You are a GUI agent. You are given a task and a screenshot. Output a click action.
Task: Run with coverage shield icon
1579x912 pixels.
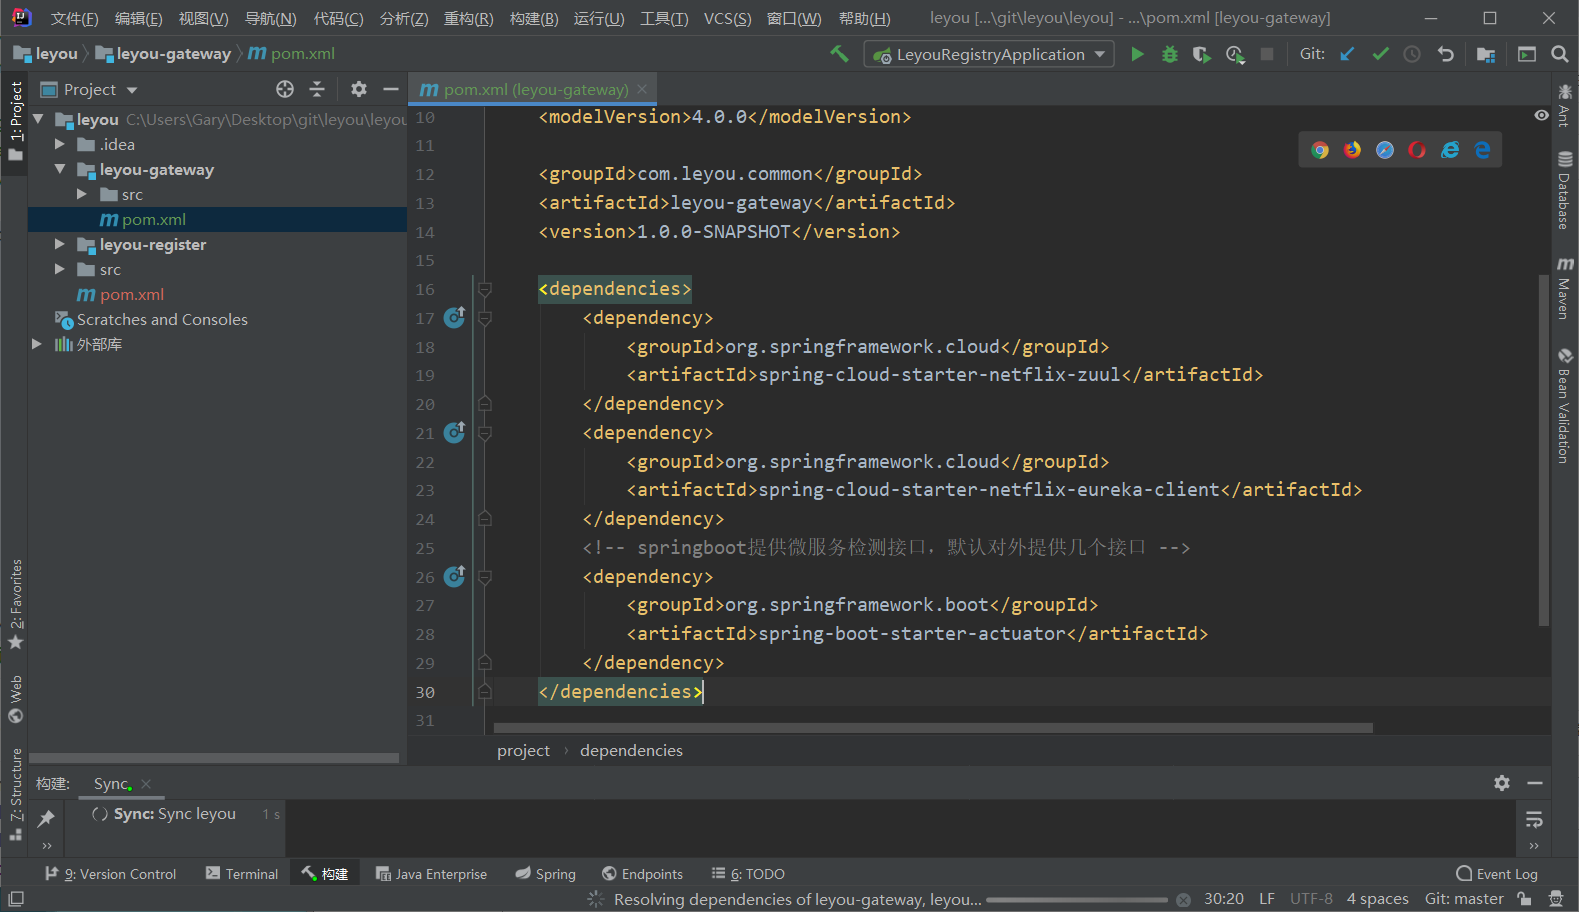(1201, 54)
